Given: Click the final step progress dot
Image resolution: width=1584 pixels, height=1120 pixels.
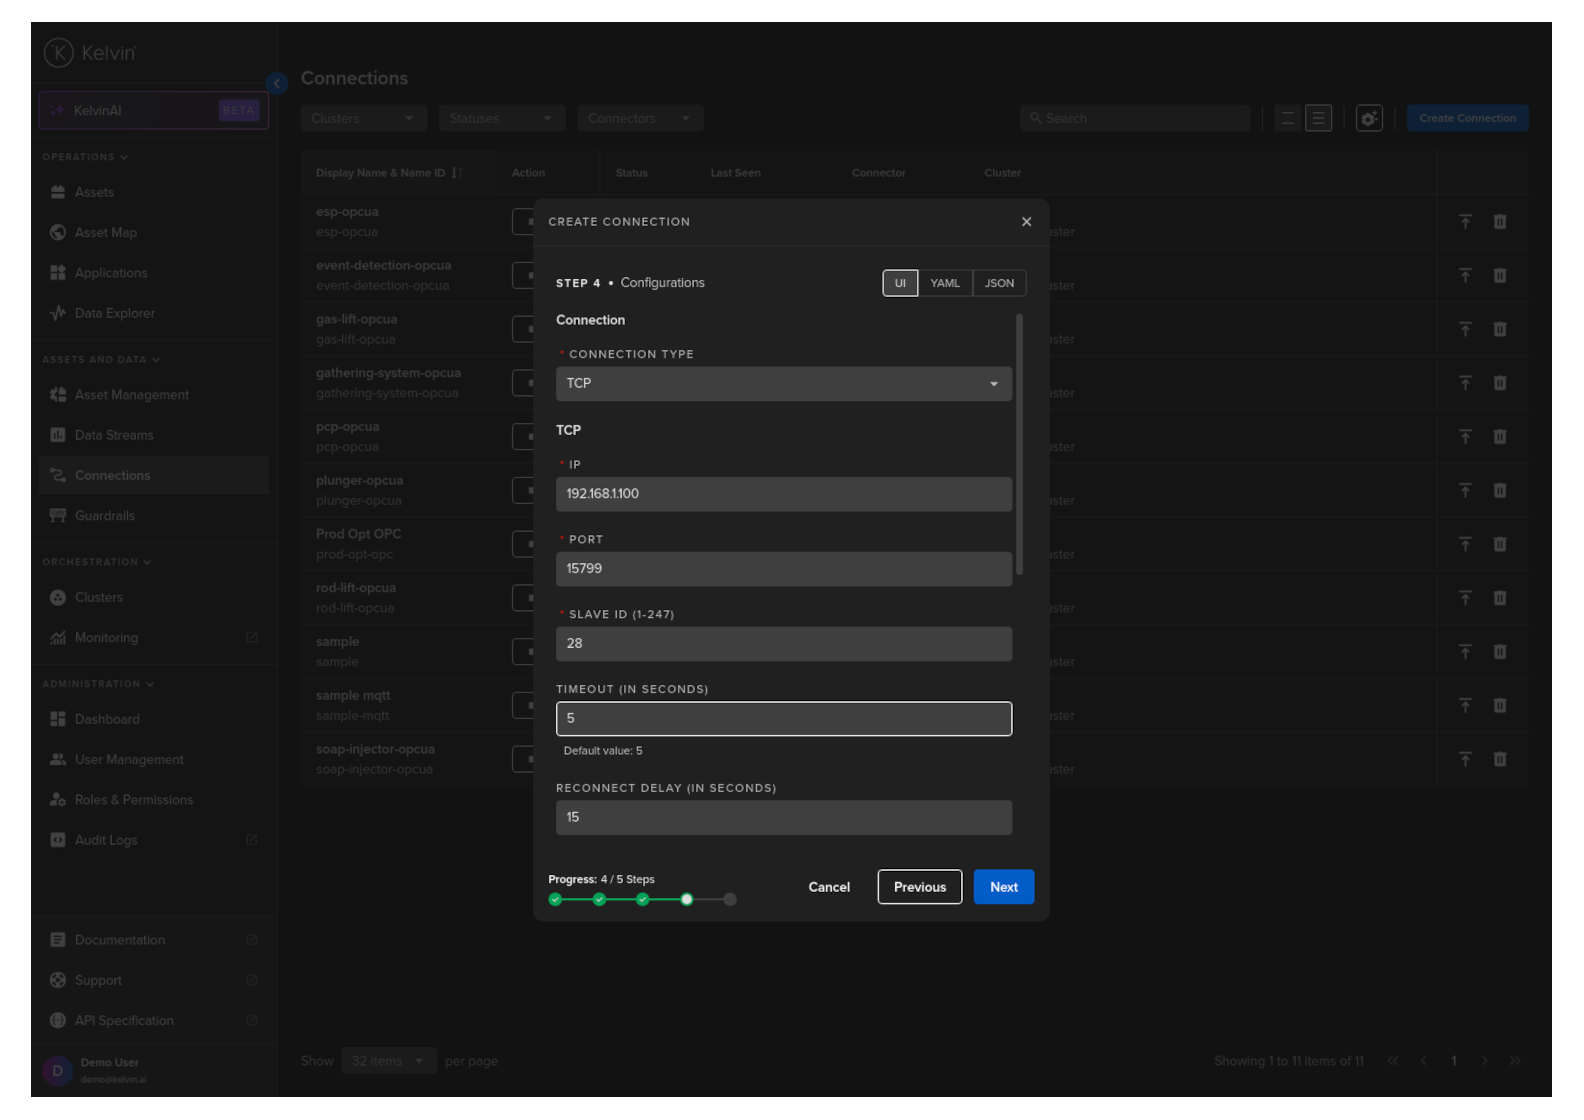Looking at the screenshot, I should [730, 899].
